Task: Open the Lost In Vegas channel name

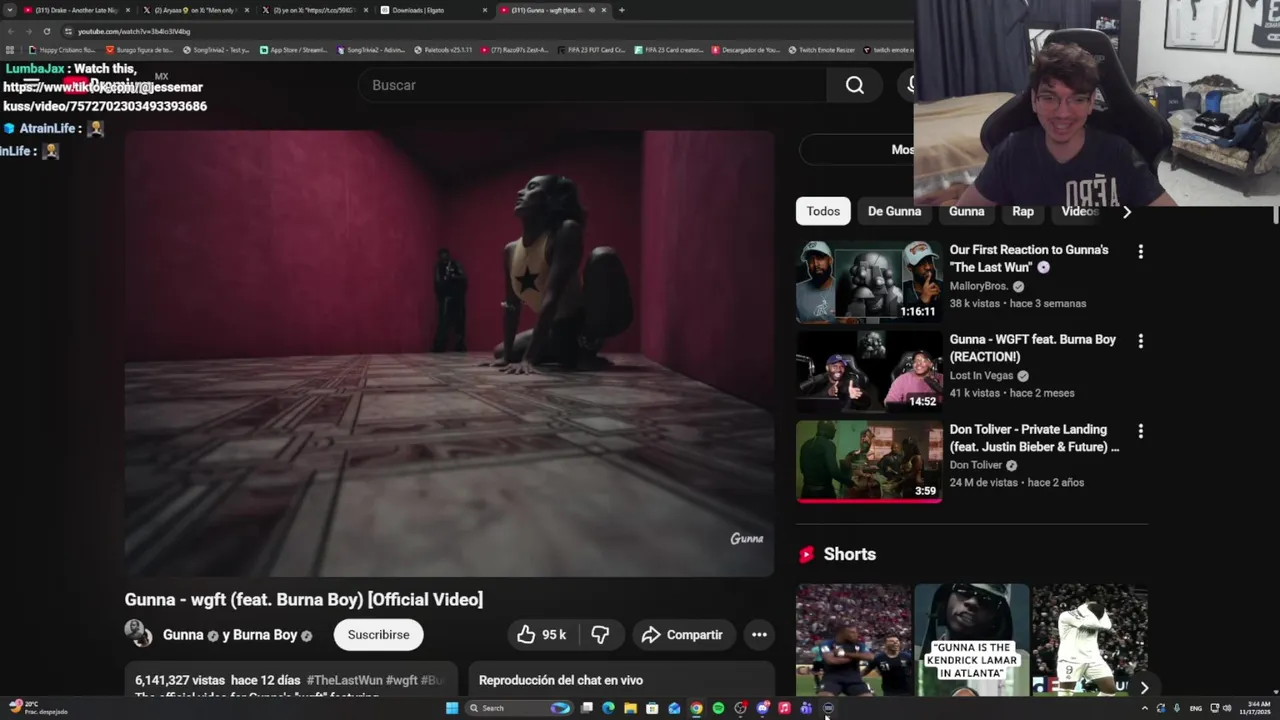Action: 981,376
